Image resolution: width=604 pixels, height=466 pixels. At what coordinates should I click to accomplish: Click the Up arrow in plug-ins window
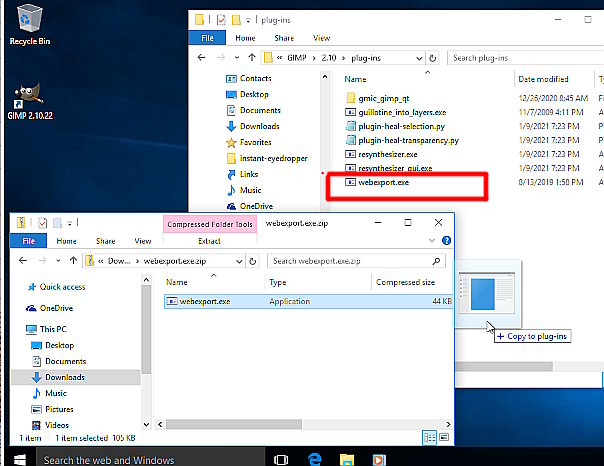253,58
